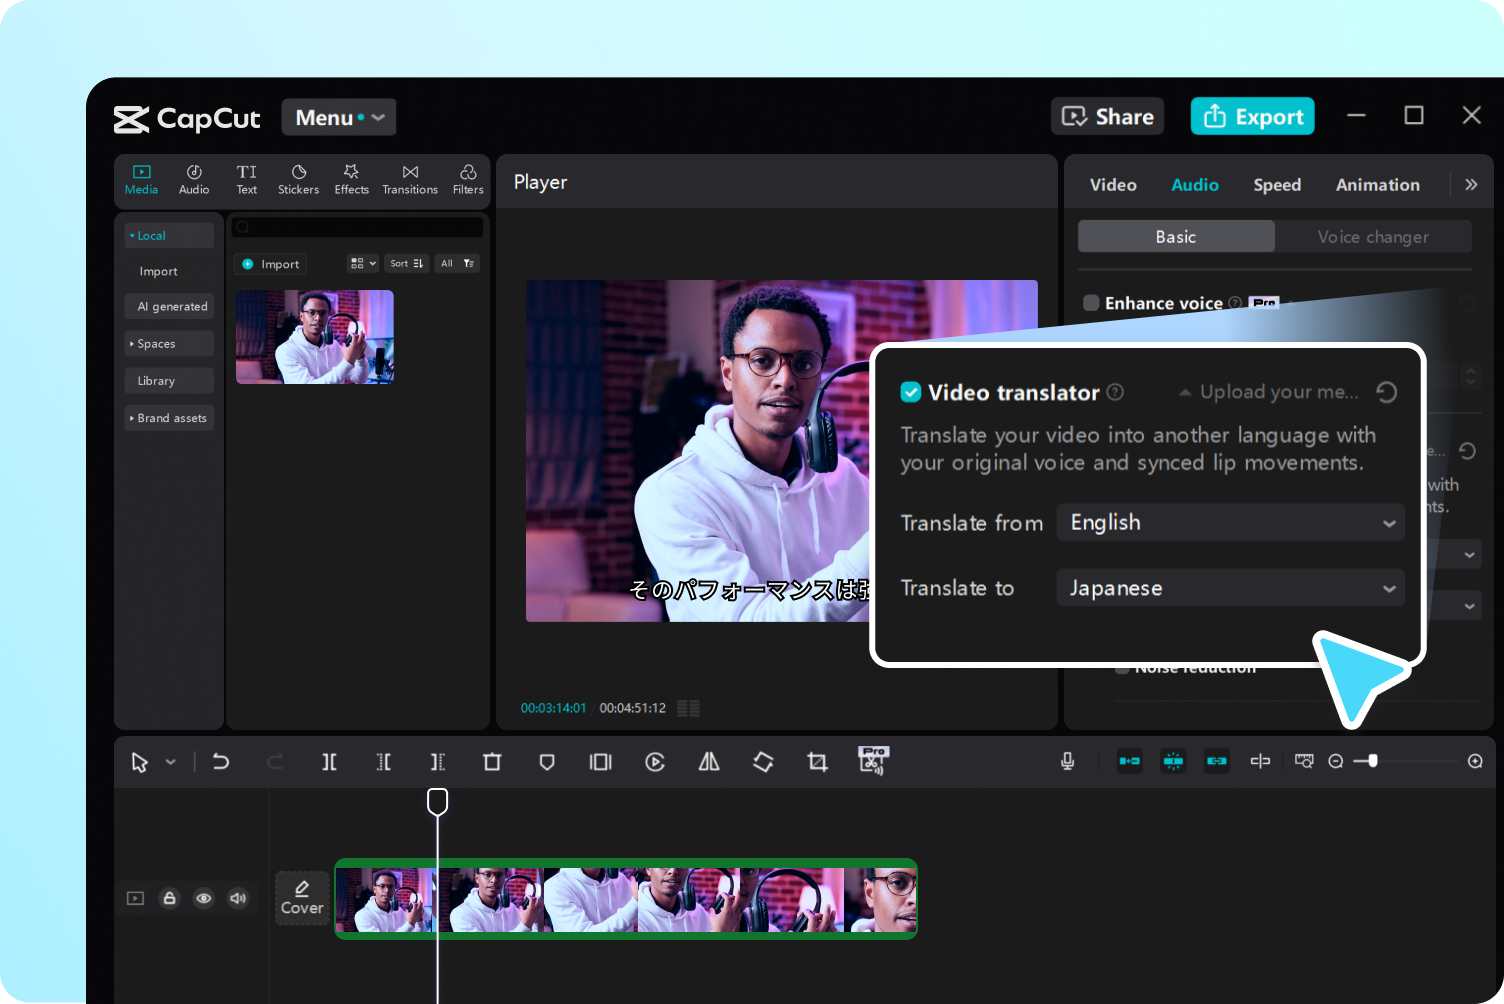Adjust the timeline zoom slider
The width and height of the screenshot is (1504, 1004).
(x=1373, y=761)
